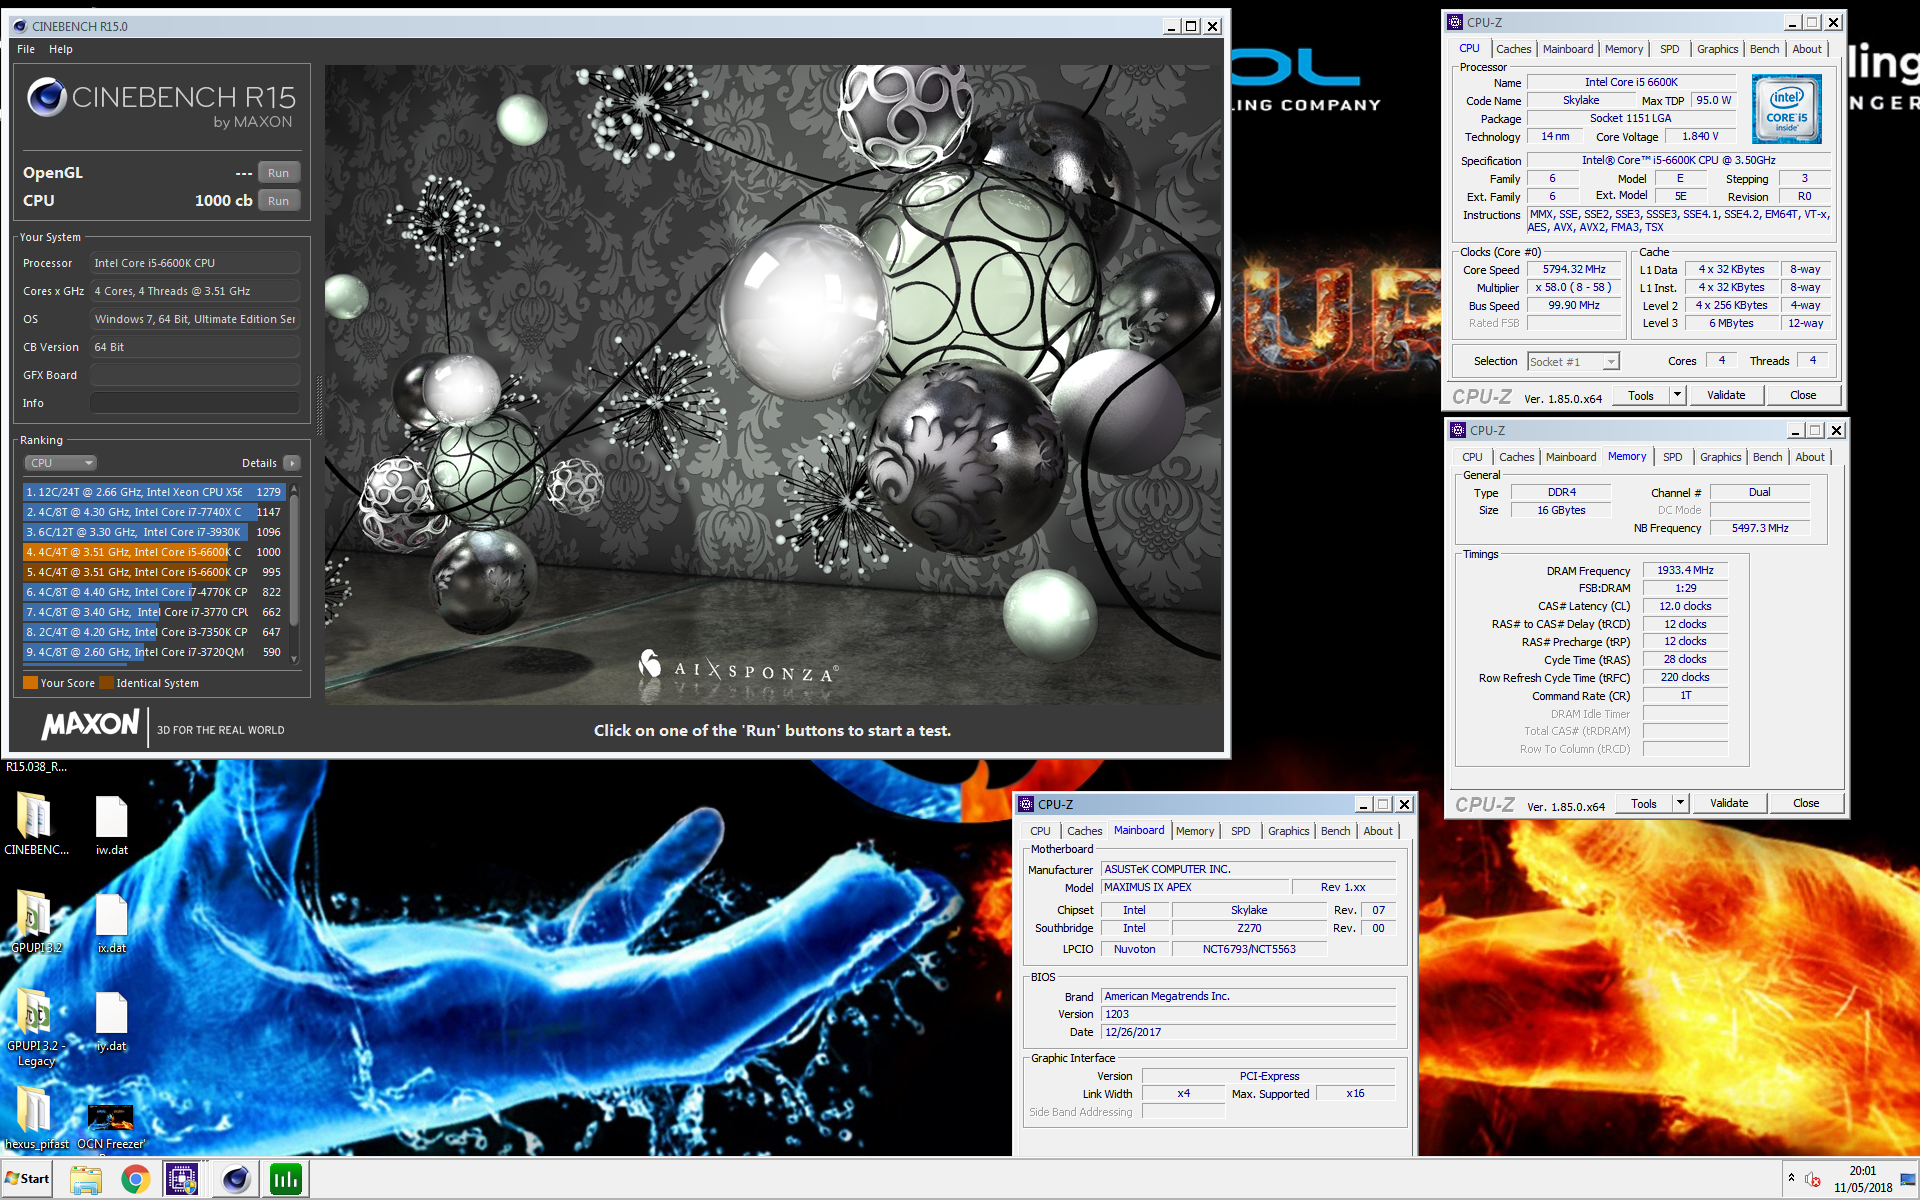The height and width of the screenshot is (1200, 1920).
Task: Click the Intel Core i5 logo in CPU-Z
Action: (x=1787, y=109)
